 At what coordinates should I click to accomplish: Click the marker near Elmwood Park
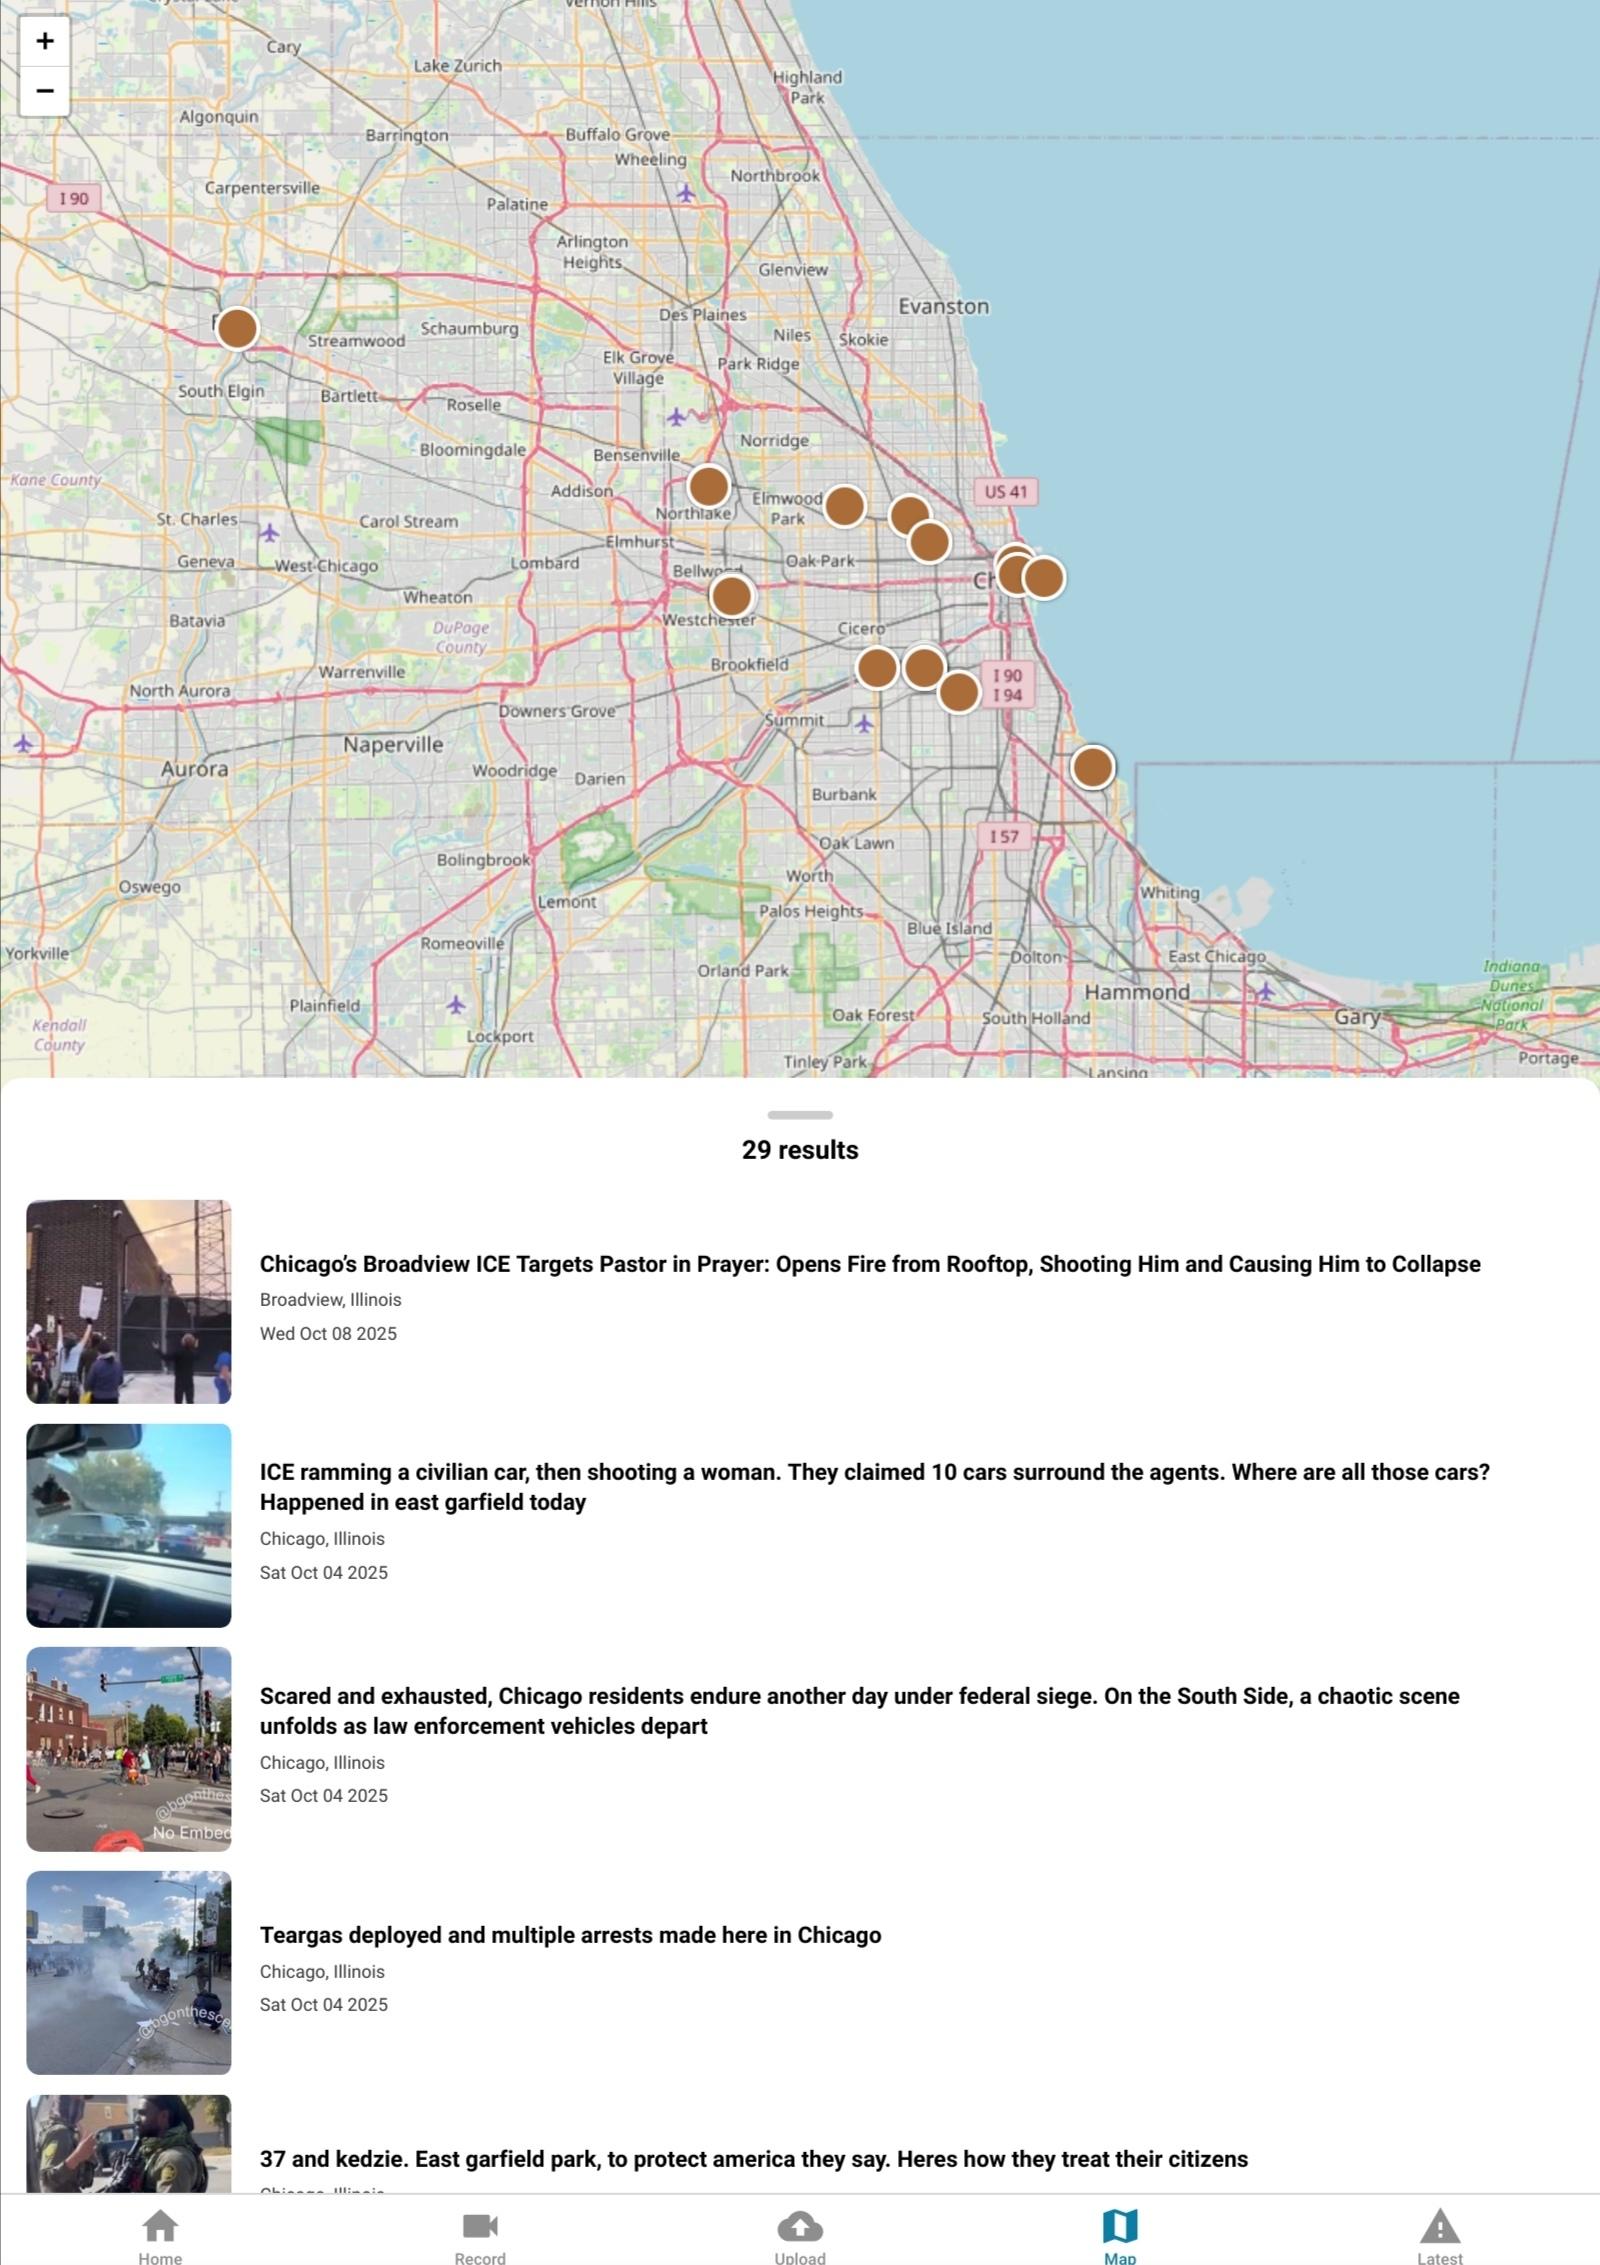(844, 506)
